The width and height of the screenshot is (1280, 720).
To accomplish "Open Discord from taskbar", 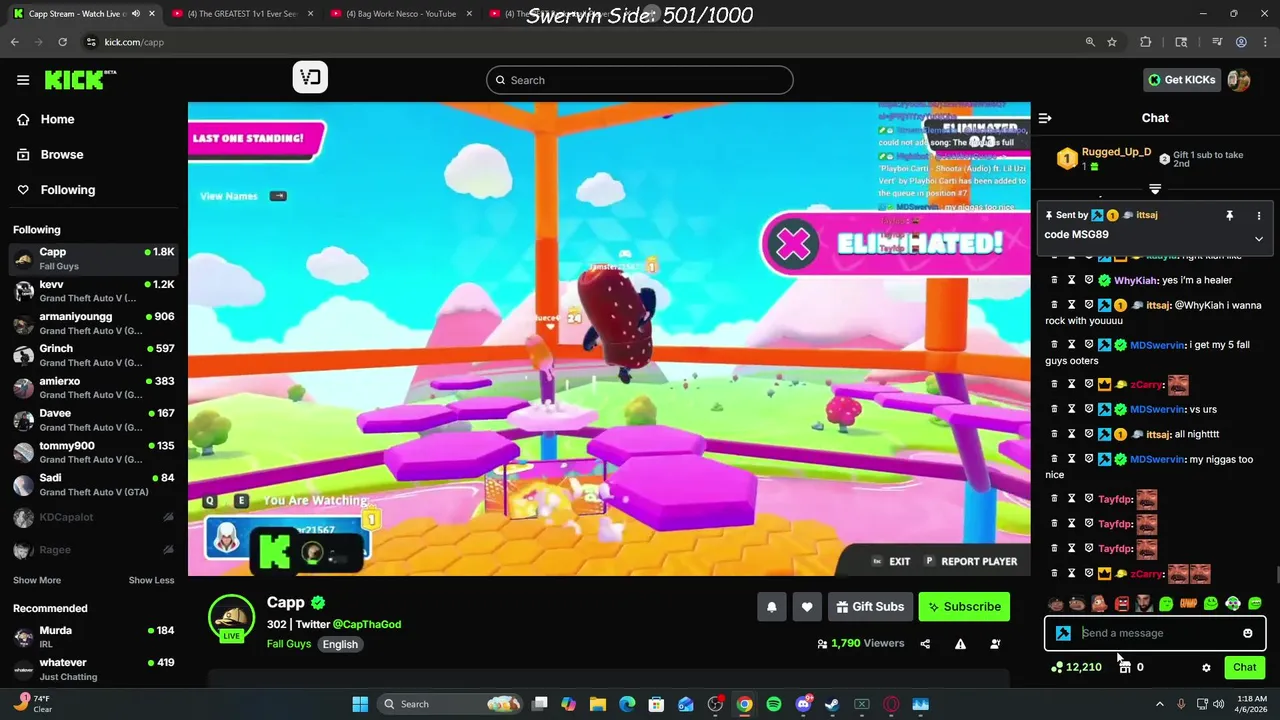I will [803, 704].
